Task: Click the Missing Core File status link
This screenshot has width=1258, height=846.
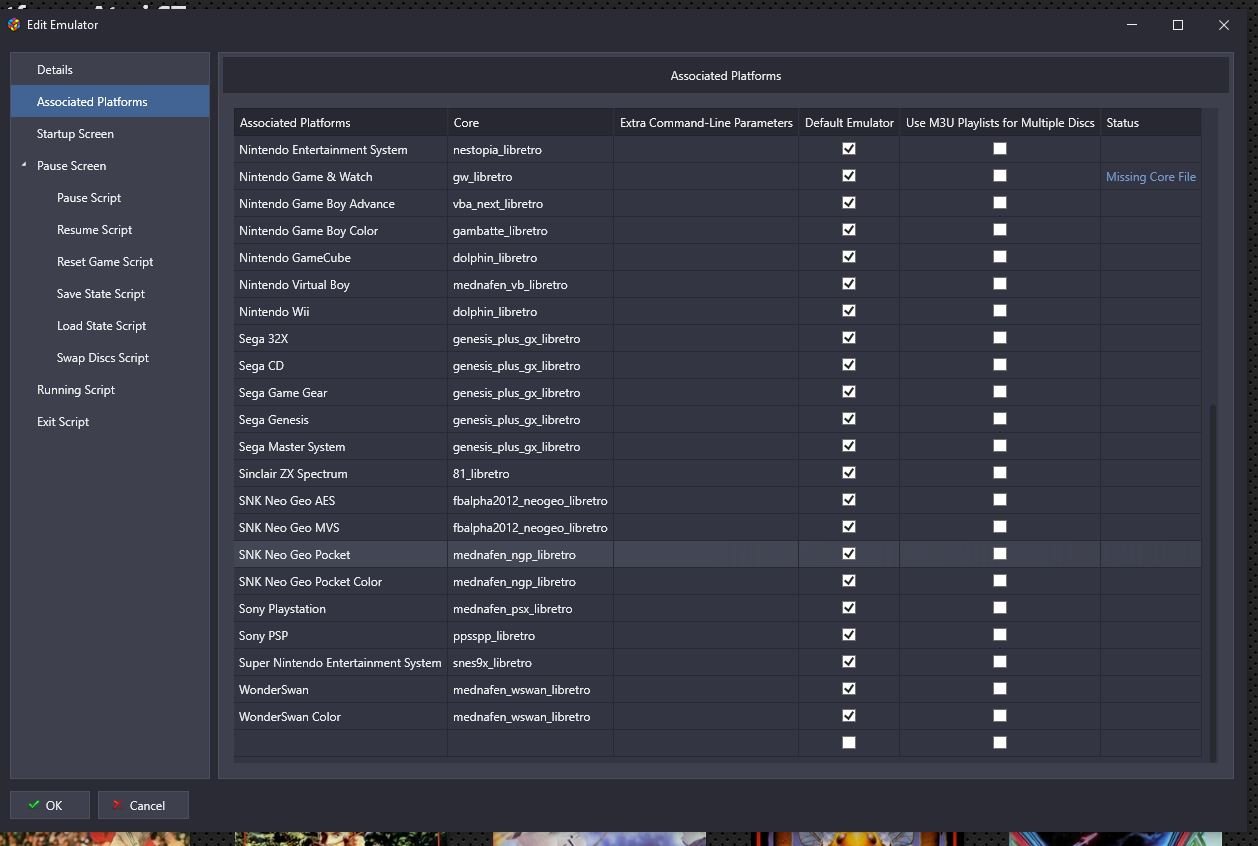Action: pos(1151,177)
